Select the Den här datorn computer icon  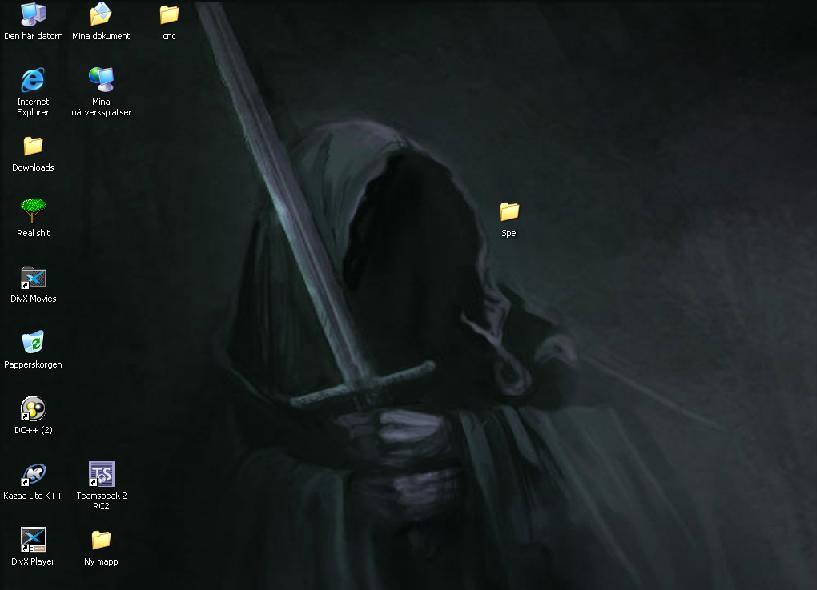pos(33,15)
